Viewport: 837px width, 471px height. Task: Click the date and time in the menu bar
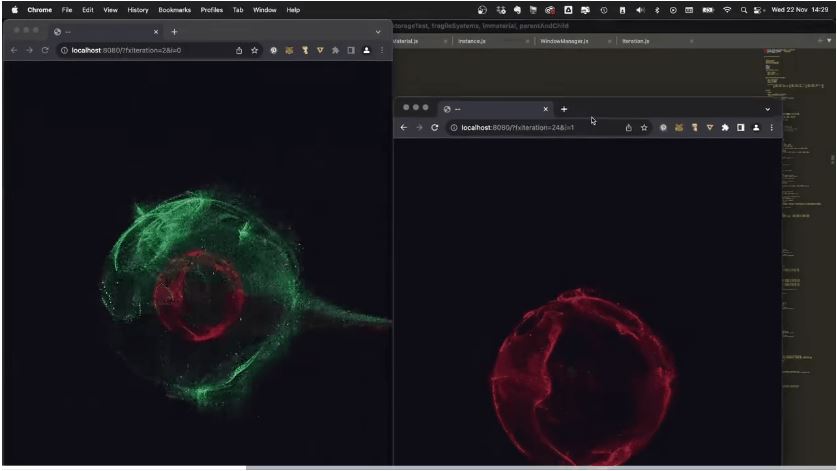click(796, 10)
